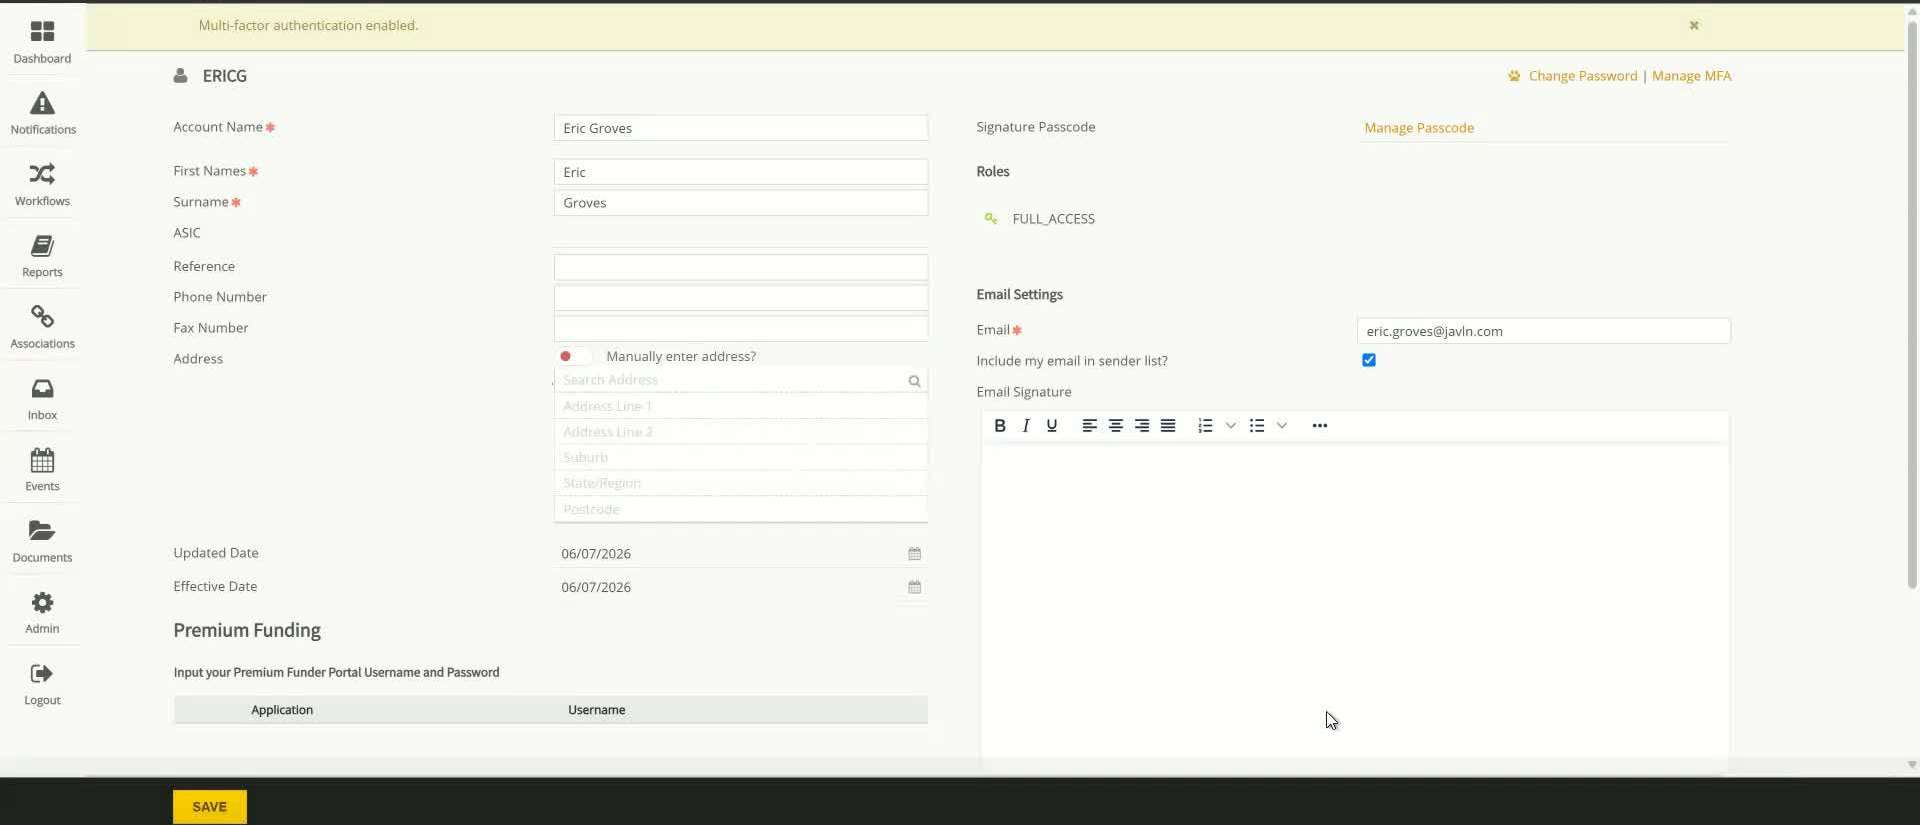Center-align the email signature text

point(1115,426)
